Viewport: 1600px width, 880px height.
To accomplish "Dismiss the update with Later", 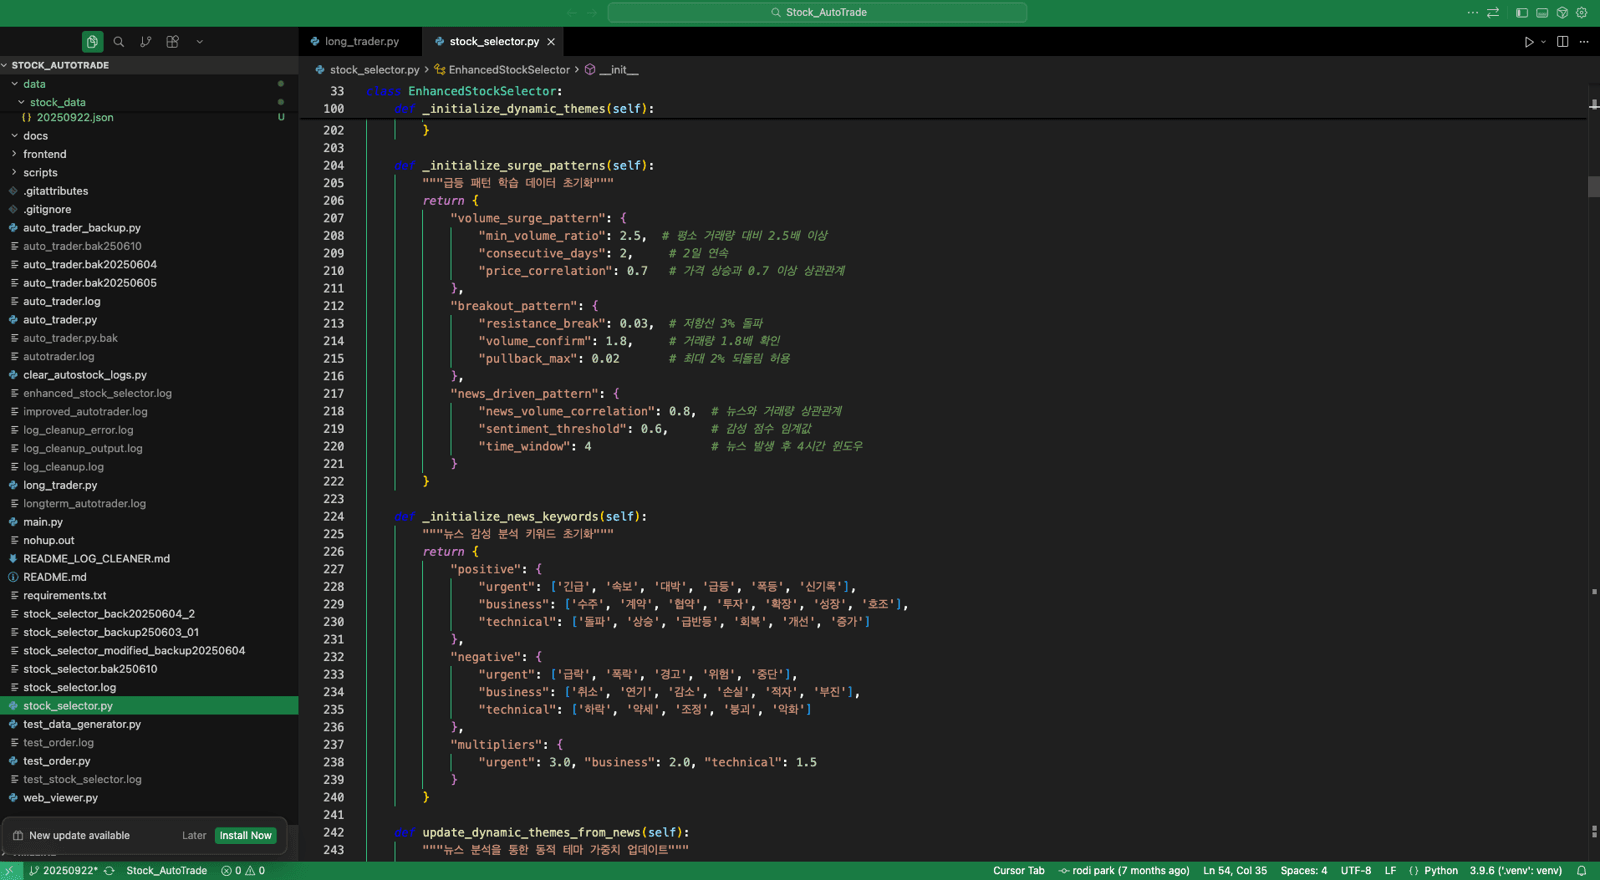I will coord(194,836).
